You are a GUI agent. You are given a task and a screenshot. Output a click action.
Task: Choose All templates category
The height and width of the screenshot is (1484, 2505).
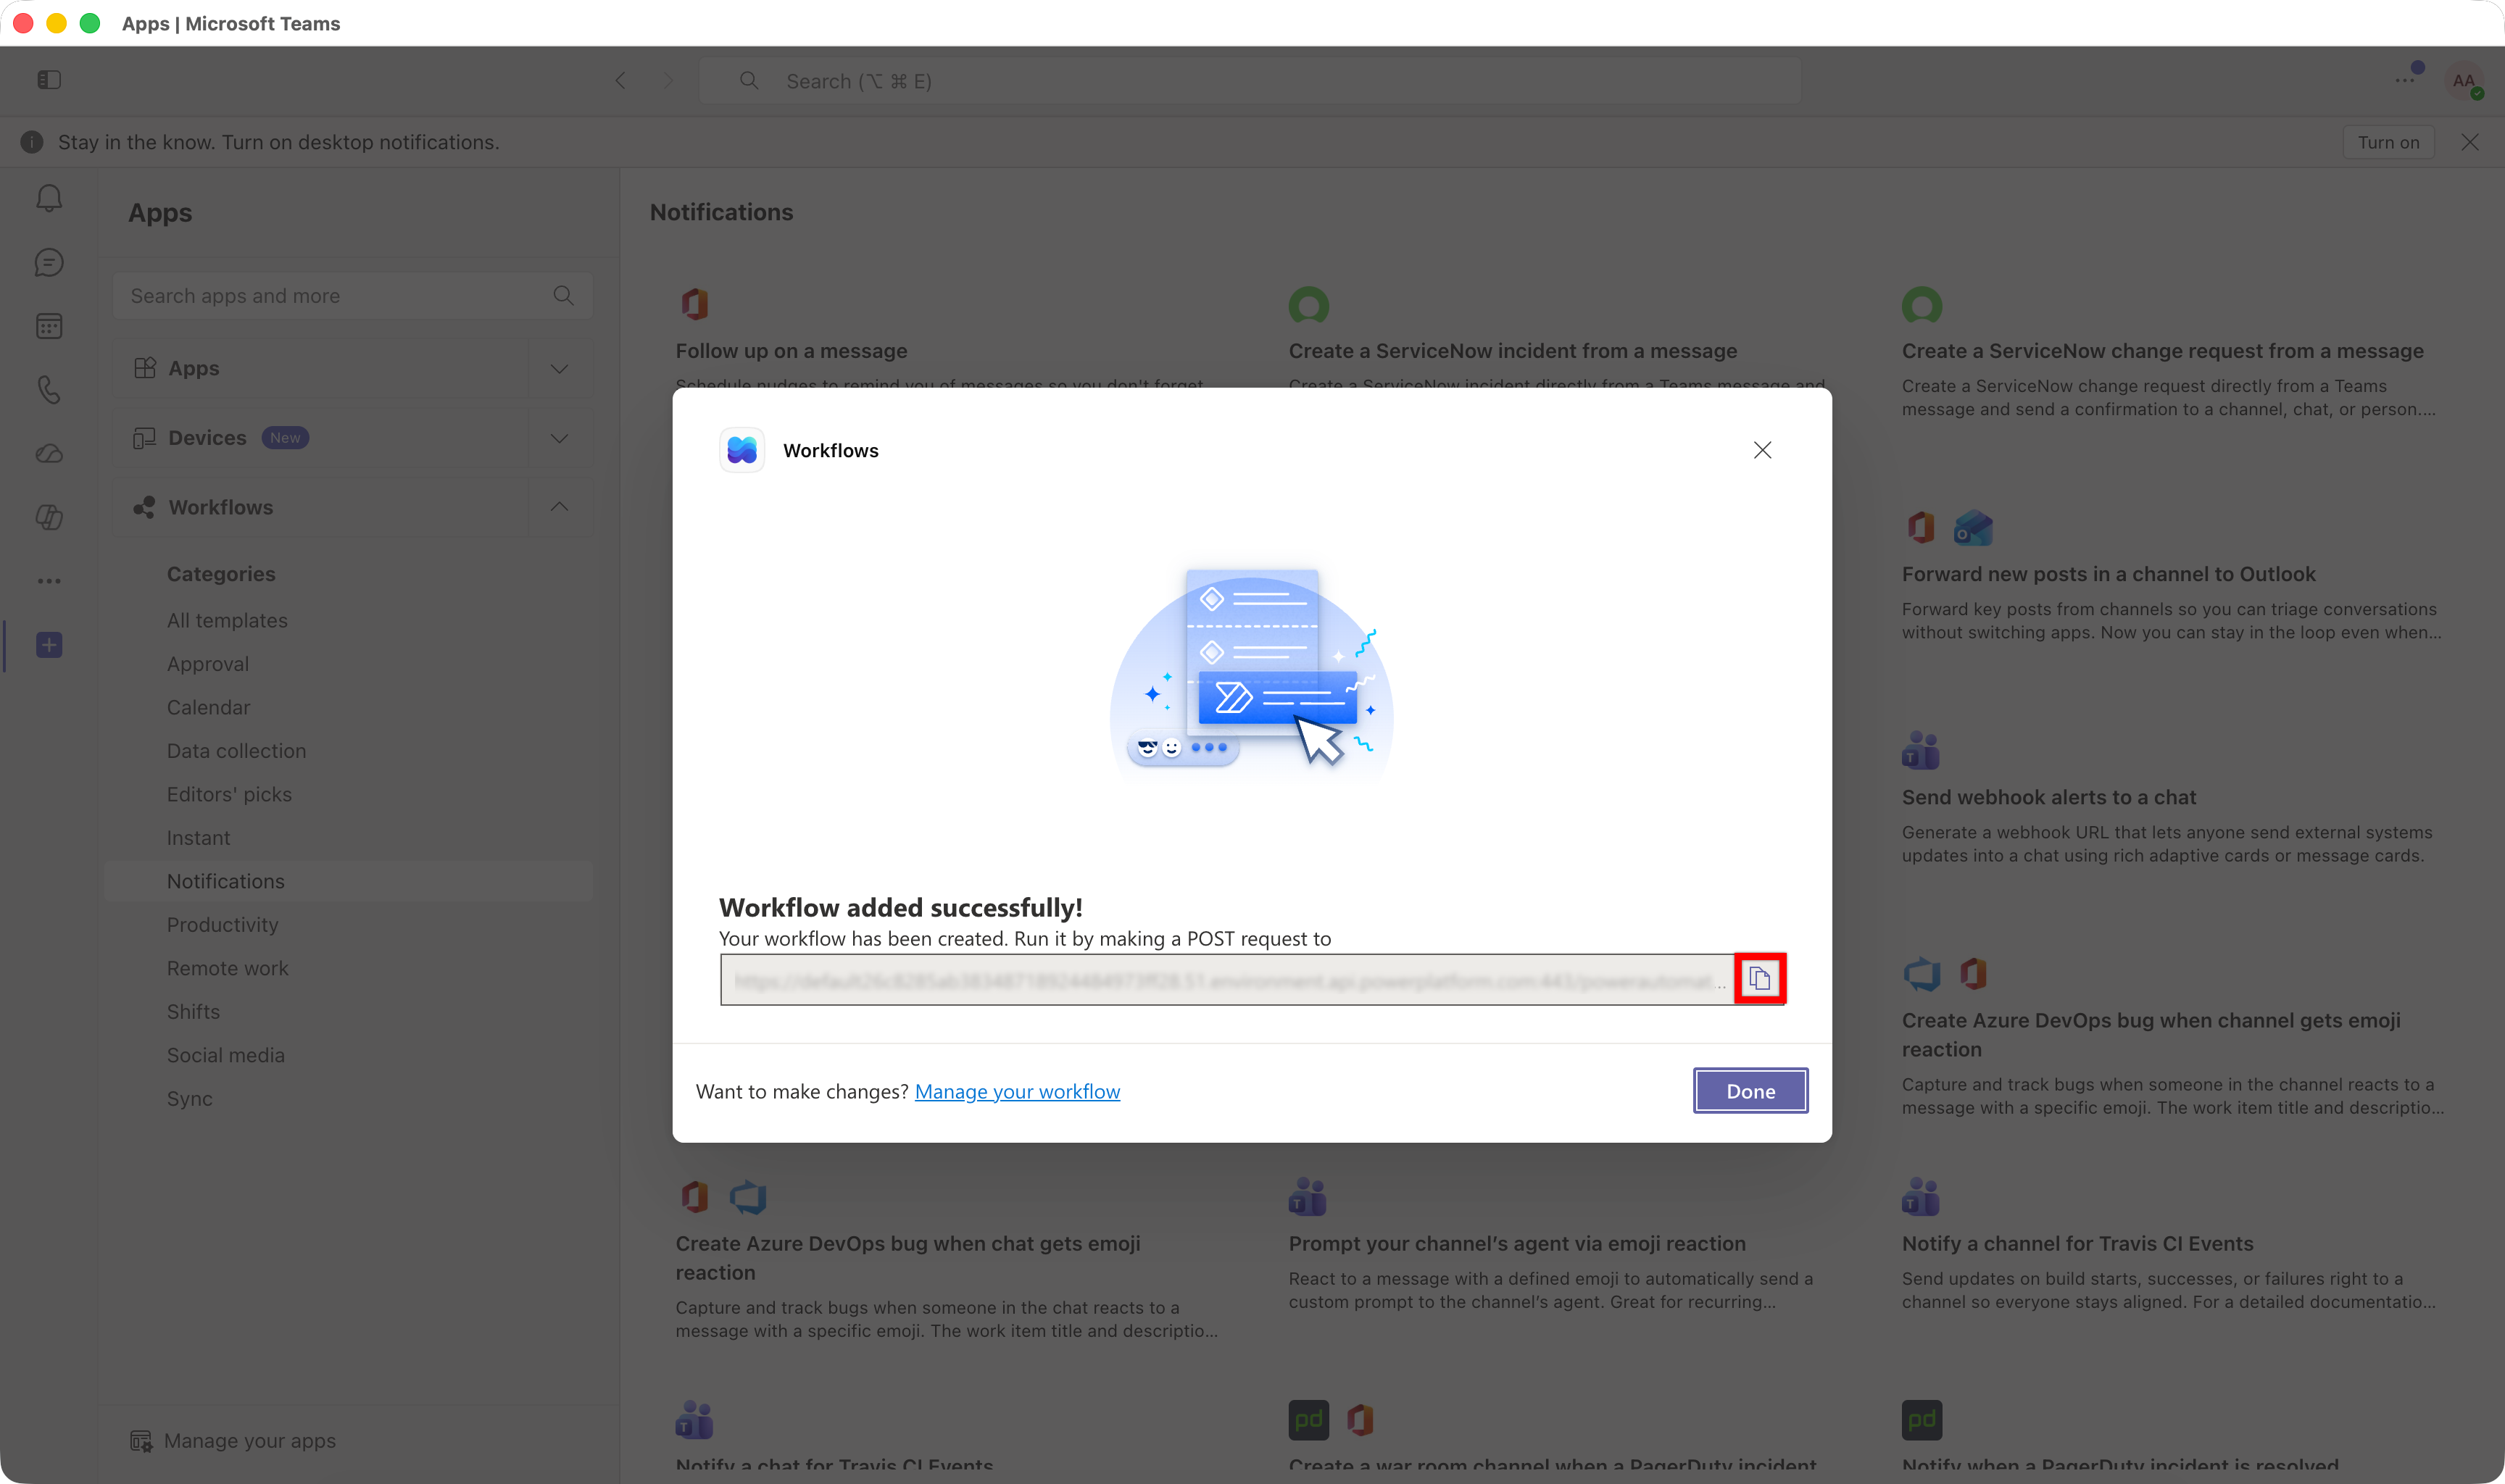(x=227, y=620)
